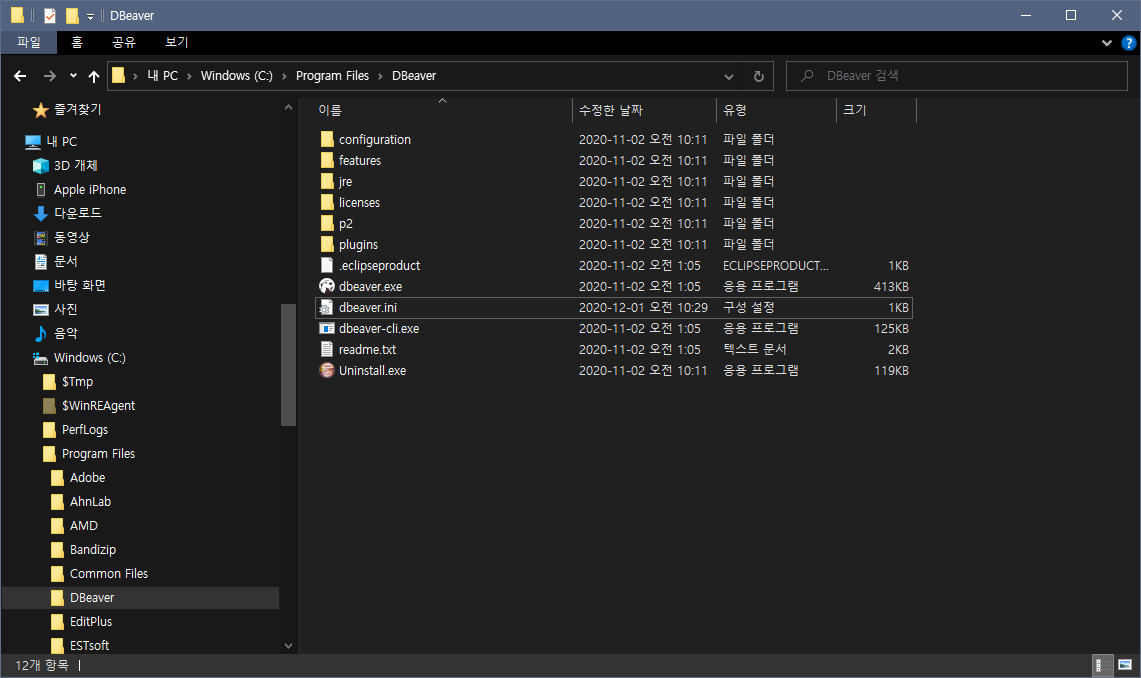Screen dimensions: 1141x678
Task: Click the dbeaver.exe beaver application icon
Action: [327, 287]
